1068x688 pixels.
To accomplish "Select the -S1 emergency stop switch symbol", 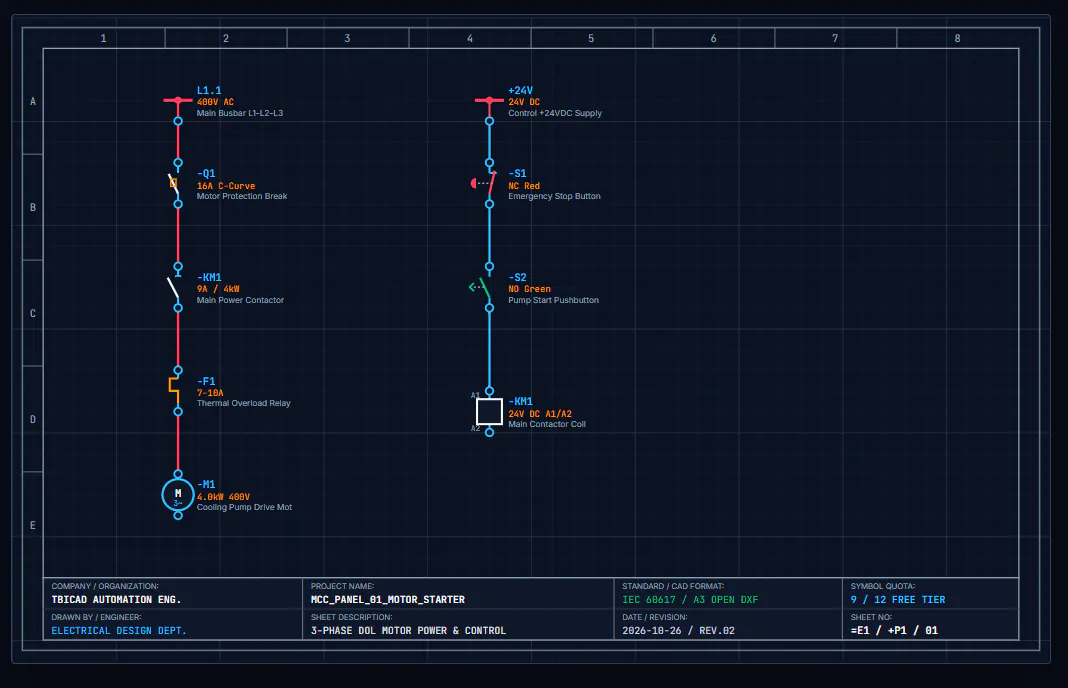I will (485, 183).
